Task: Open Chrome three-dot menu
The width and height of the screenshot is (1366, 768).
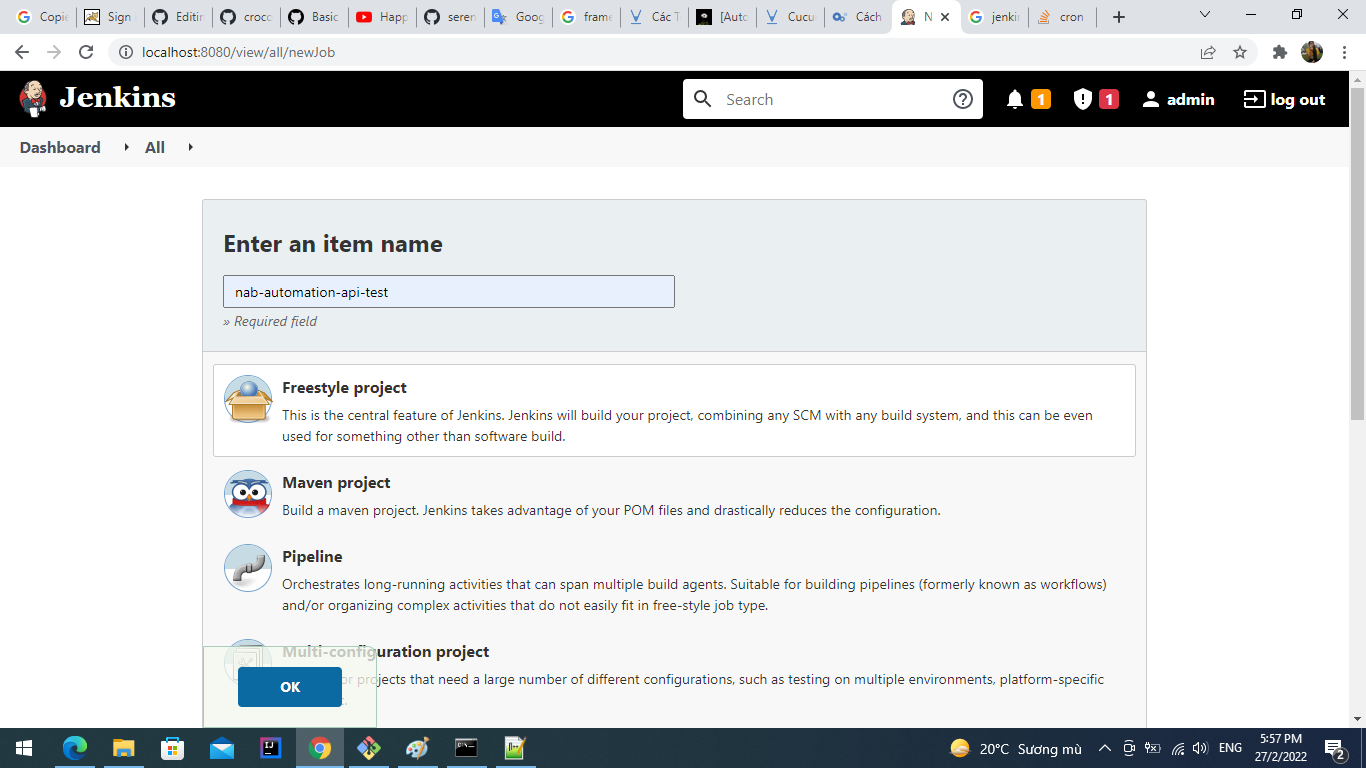Action: click(x=1345, y=52)
